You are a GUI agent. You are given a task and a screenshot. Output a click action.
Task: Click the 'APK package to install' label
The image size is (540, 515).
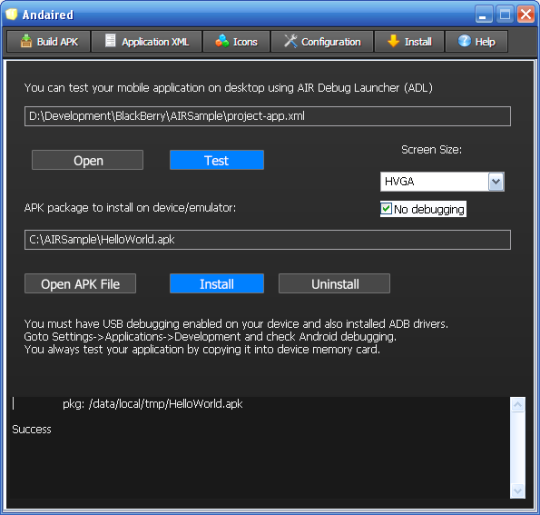tap(130, 208)
